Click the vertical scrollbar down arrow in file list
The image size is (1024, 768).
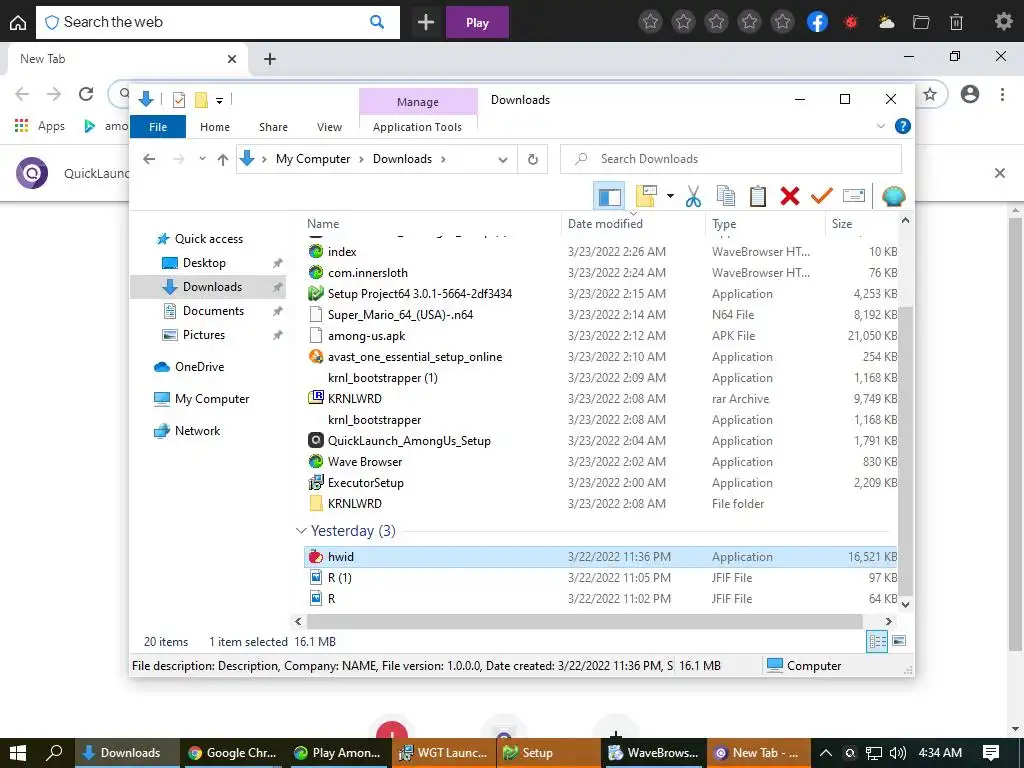[905, 604]
